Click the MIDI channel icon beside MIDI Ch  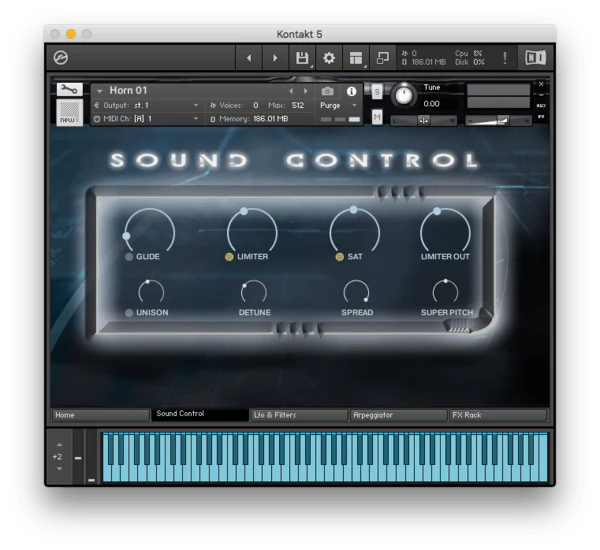[97, 119]
